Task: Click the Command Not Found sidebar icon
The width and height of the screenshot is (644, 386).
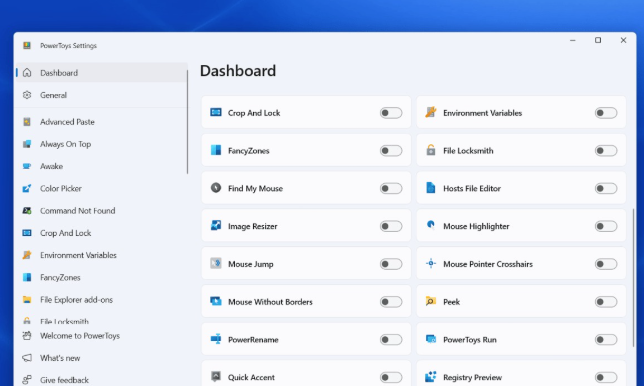Action: pyautogui.click(x=27, y=210)
